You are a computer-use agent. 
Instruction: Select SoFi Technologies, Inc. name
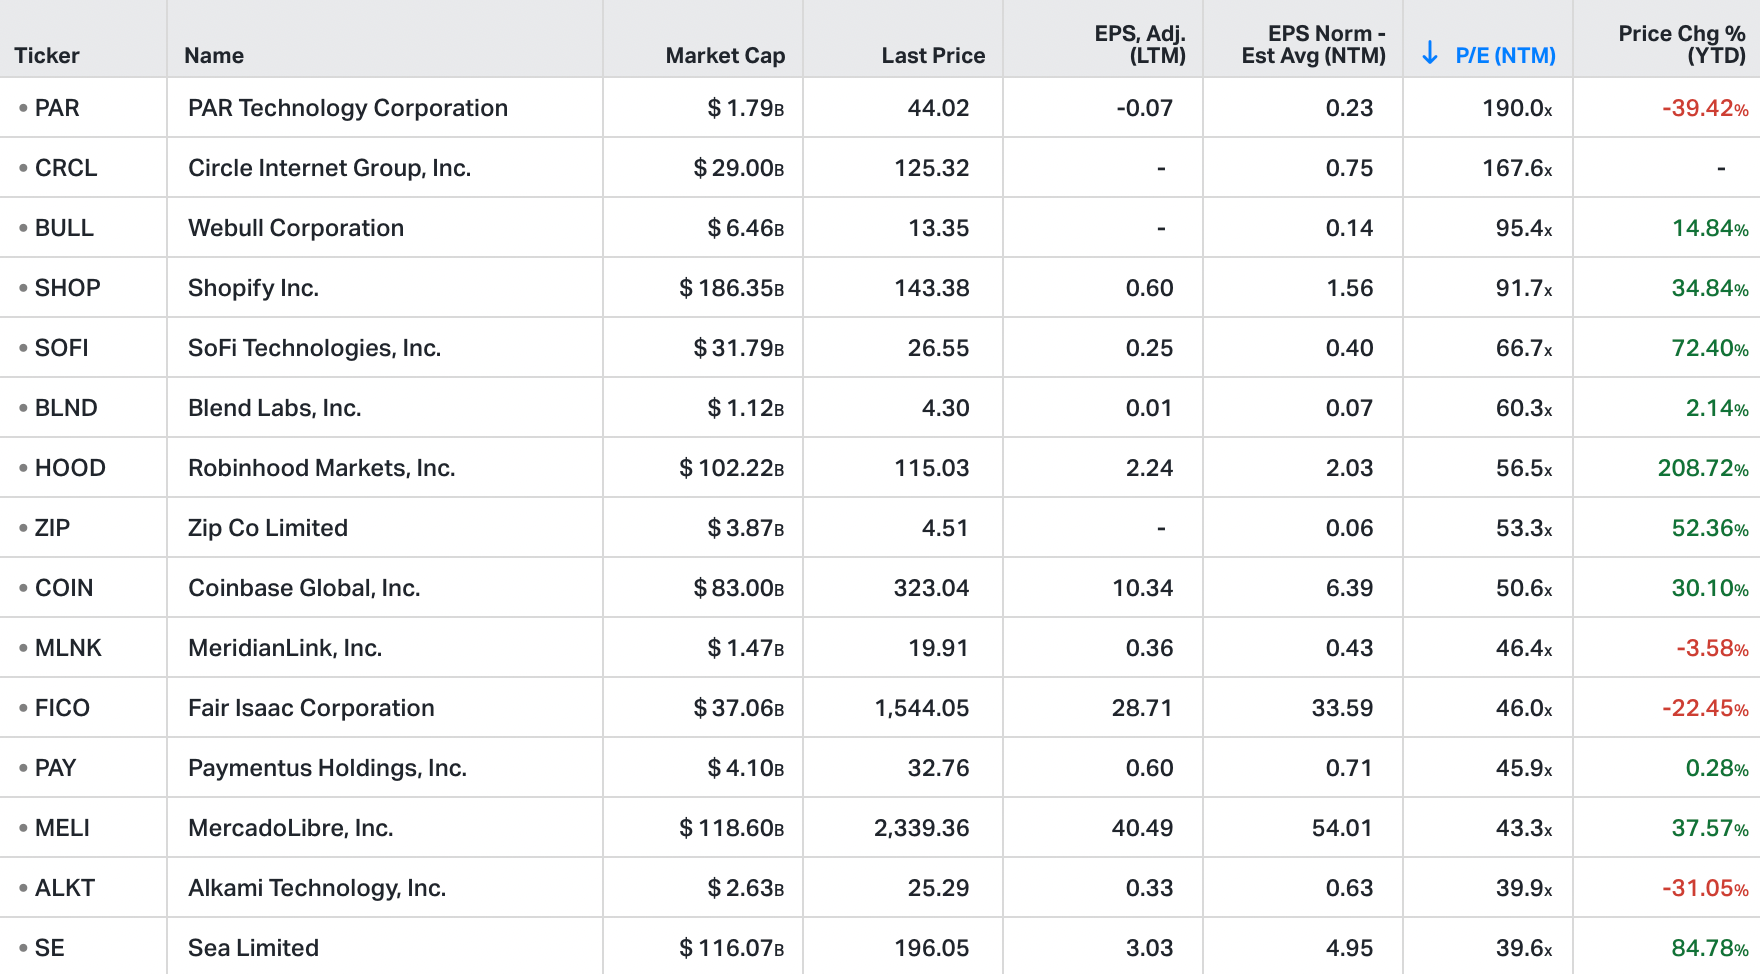(314, 348)
